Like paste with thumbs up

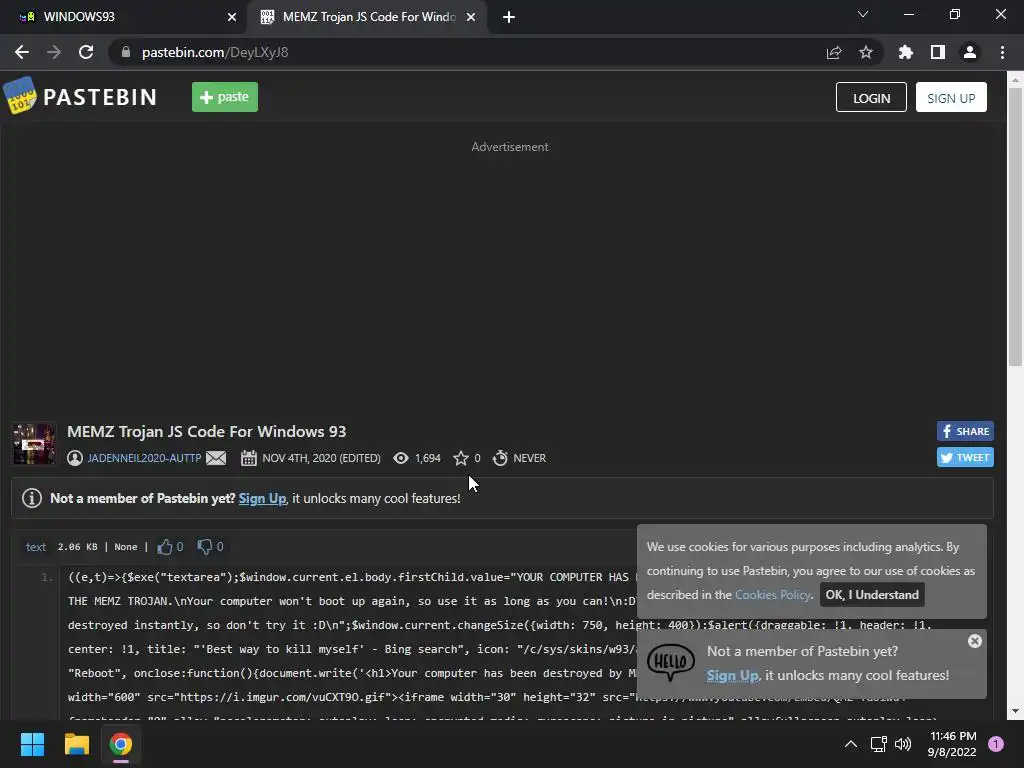coord(165,547)
